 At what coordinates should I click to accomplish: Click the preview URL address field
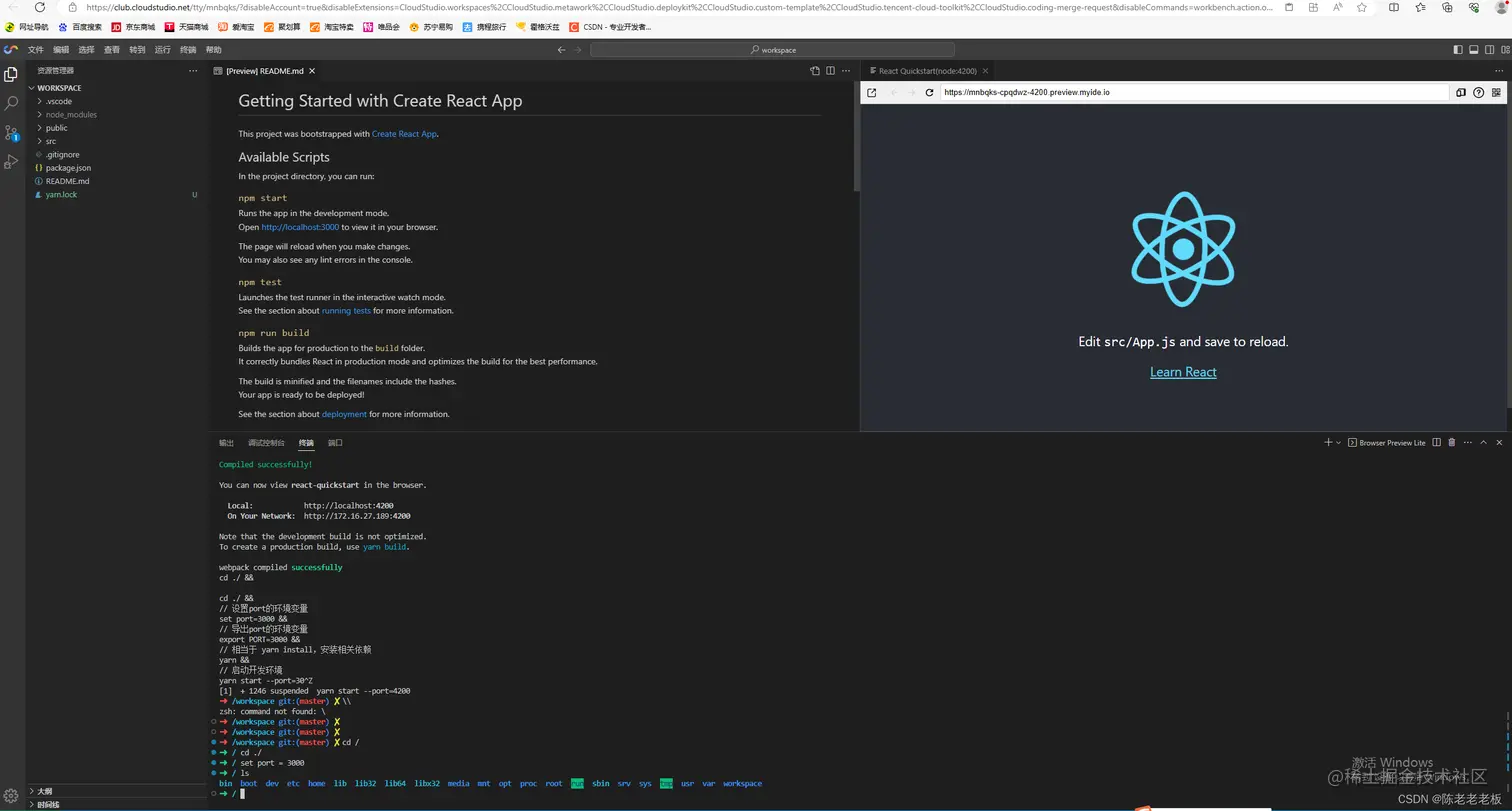(1194, 92)
